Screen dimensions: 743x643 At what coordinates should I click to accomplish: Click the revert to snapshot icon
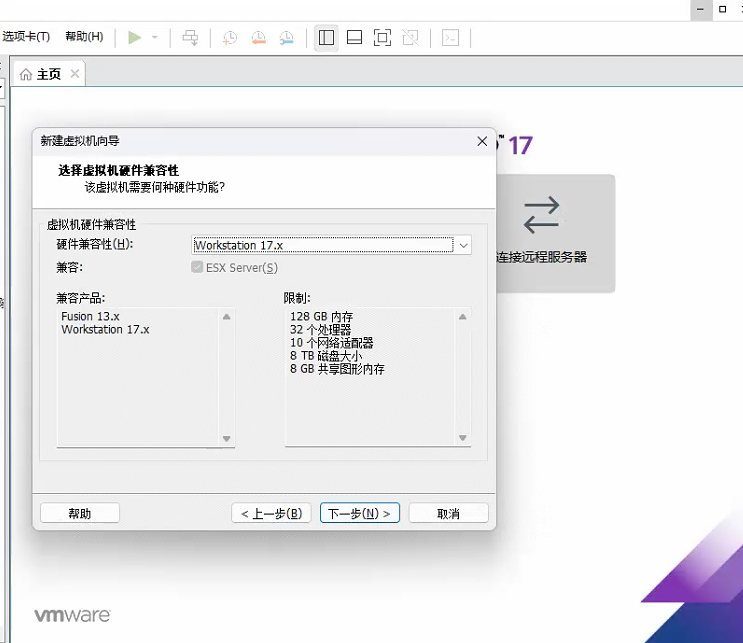[x=258, y=37]
